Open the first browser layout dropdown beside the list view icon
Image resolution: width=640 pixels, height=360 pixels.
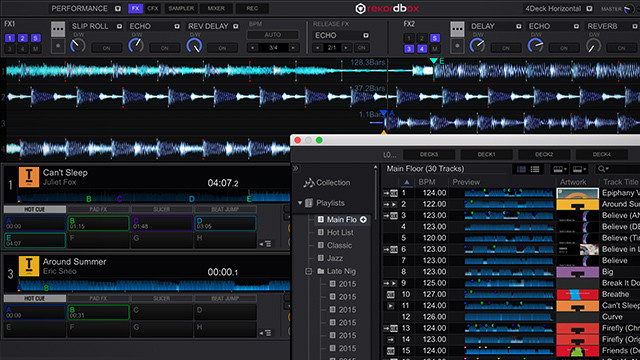pos(559,169)
